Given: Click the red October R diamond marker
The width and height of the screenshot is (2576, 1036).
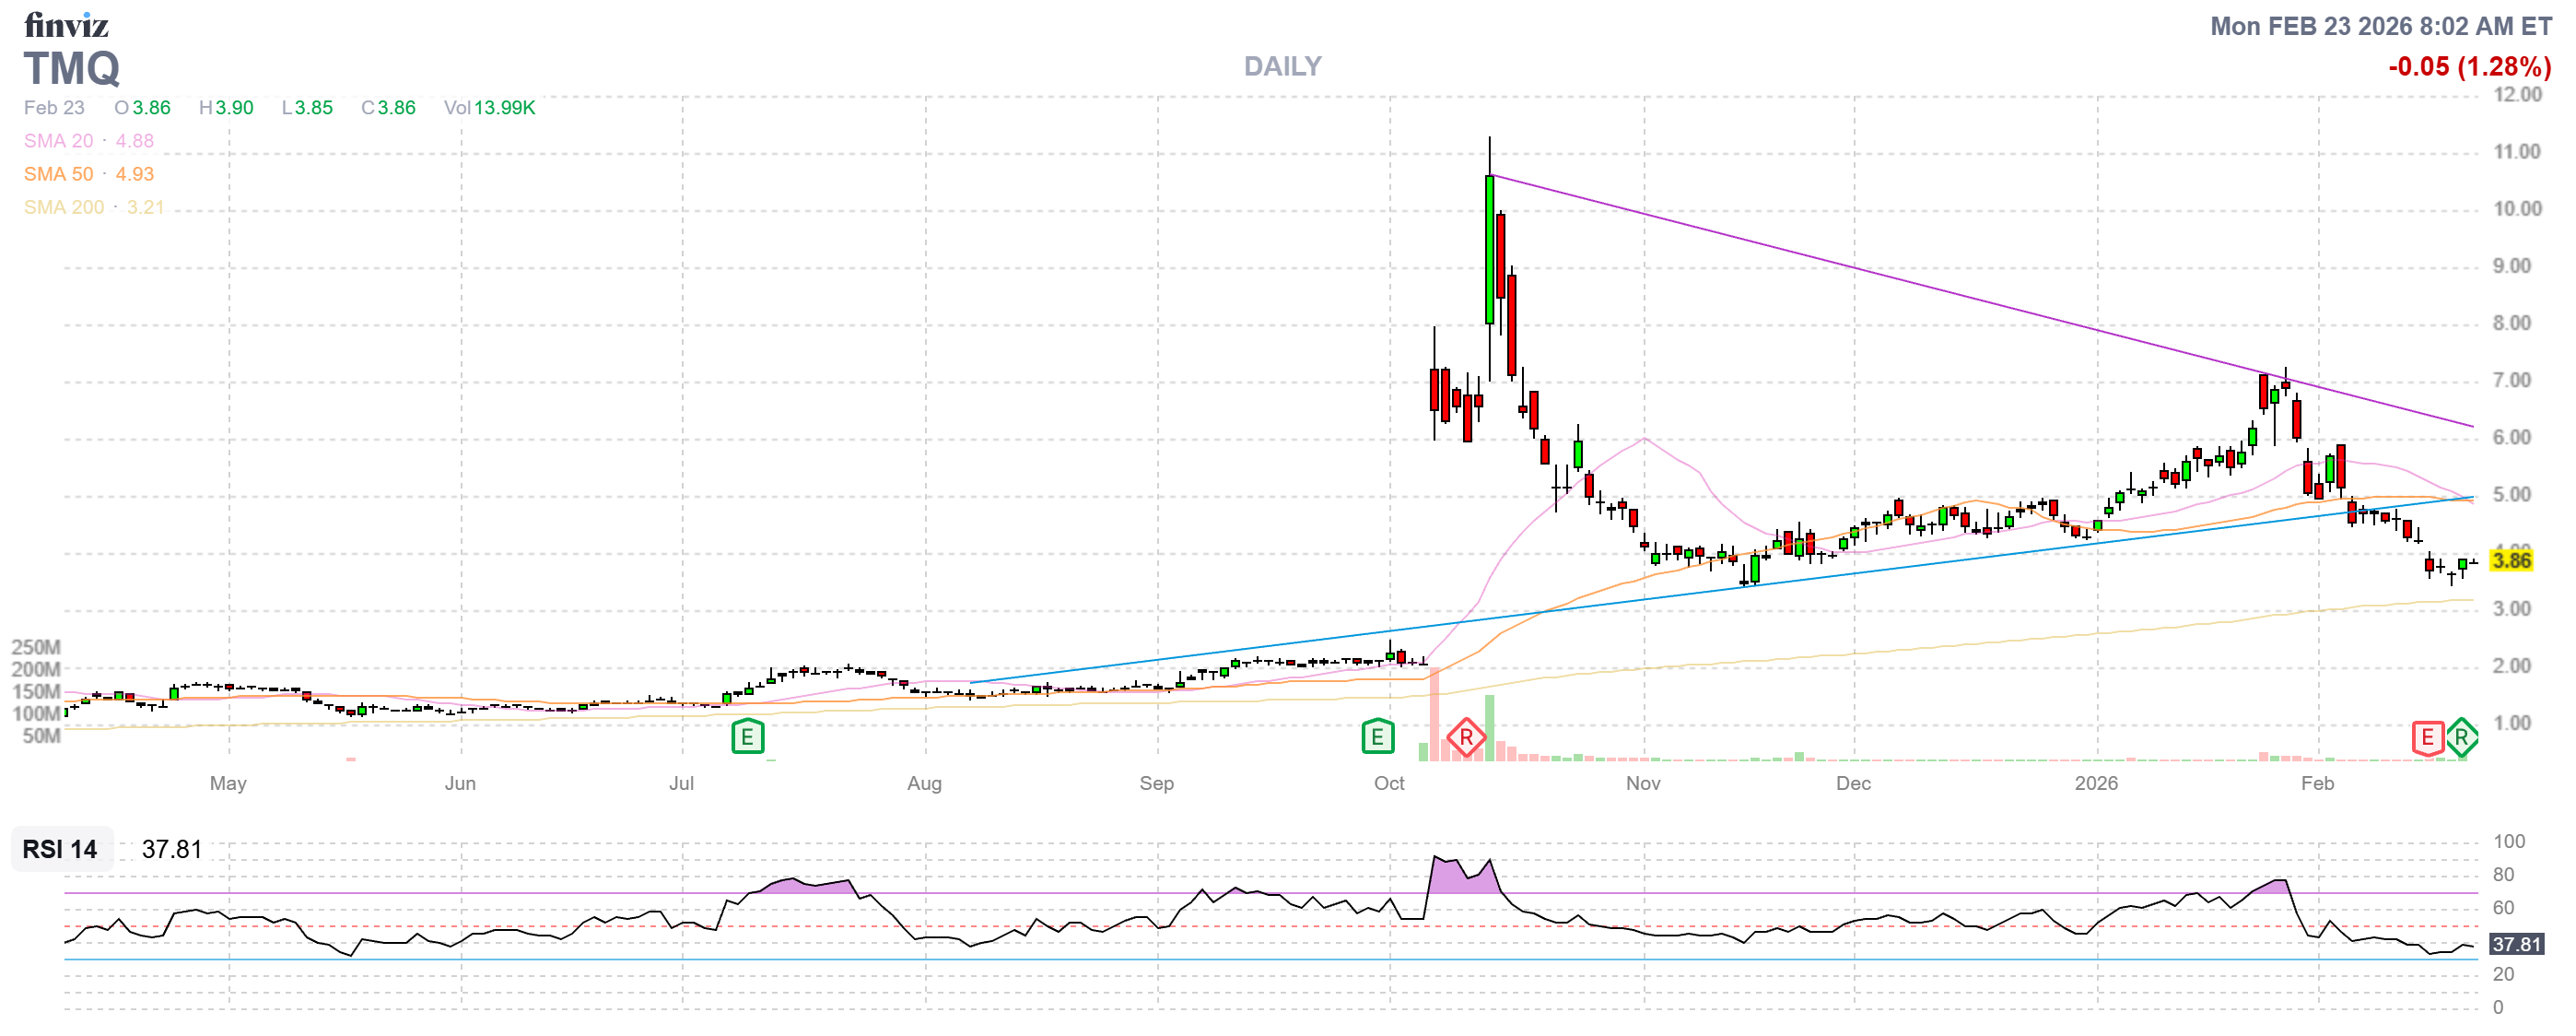Looking at the screenshot, I should pos(1465,738).
